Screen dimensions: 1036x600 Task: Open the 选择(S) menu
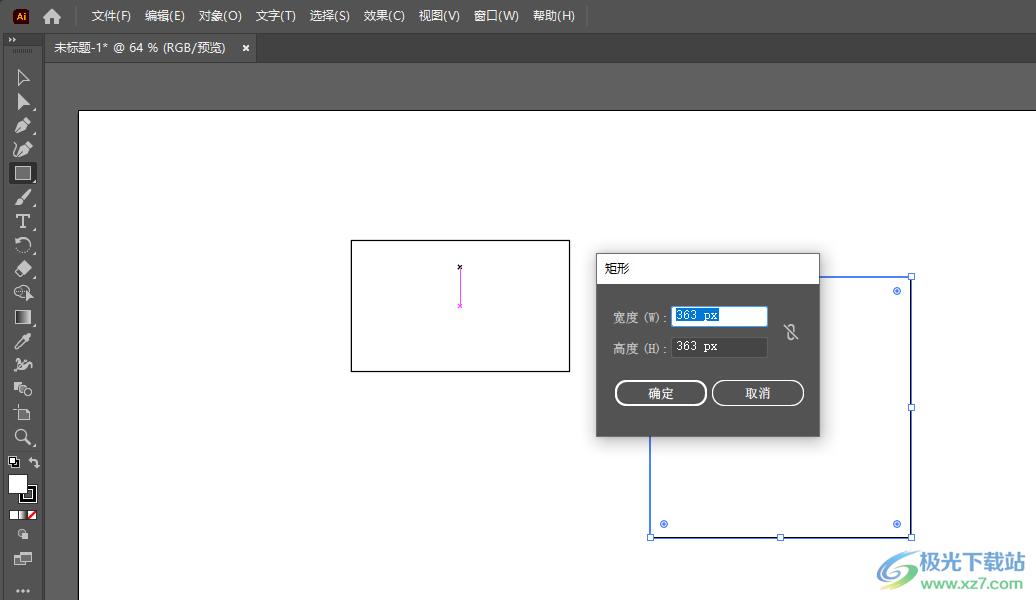(330, 16)
